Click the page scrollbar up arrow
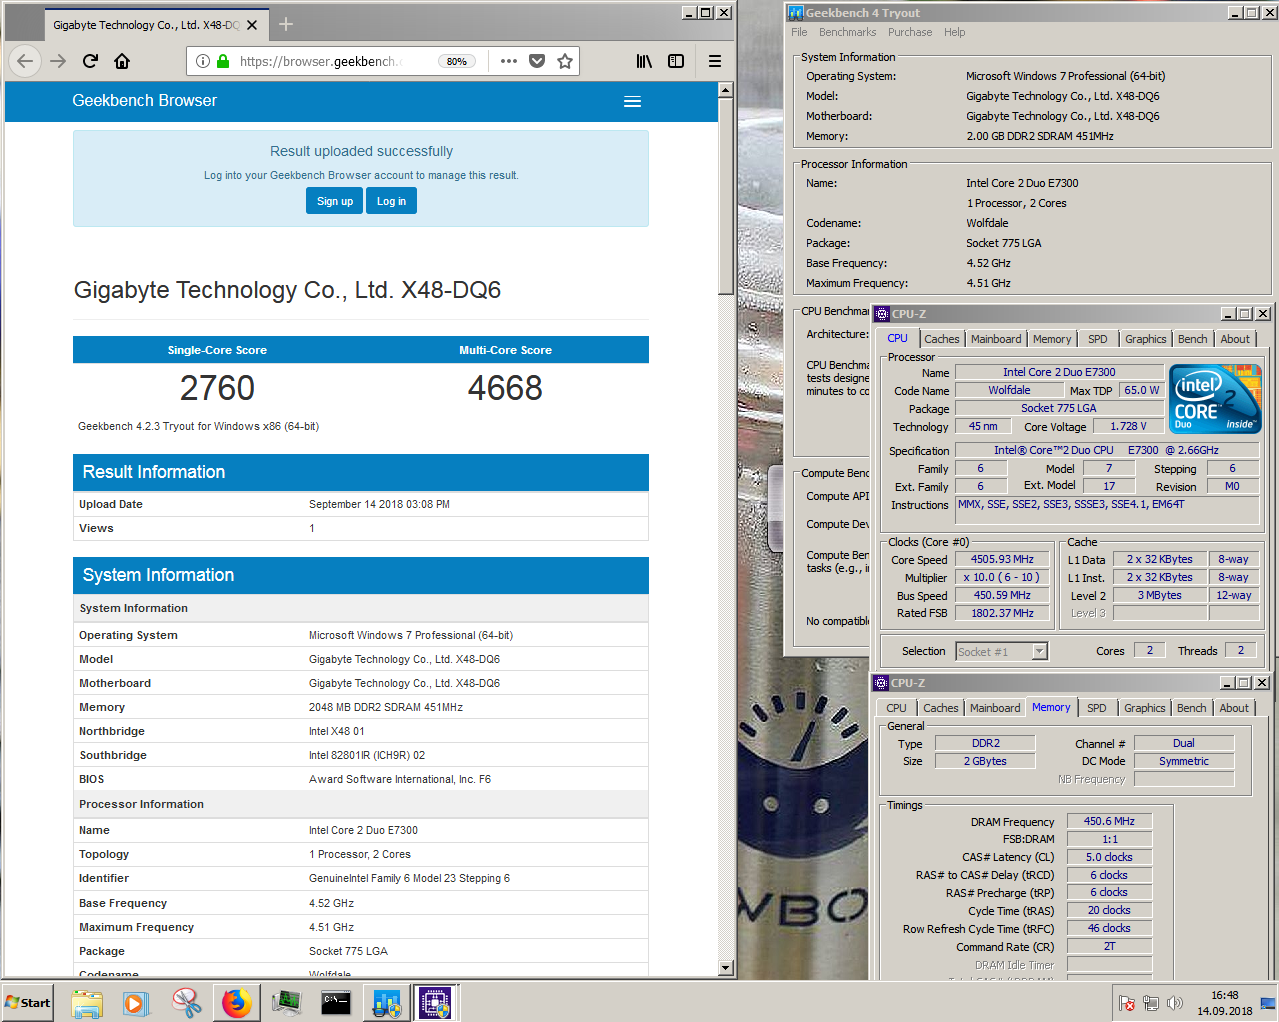Screen dimensions: 1279x1022 [x=726, y=90]
